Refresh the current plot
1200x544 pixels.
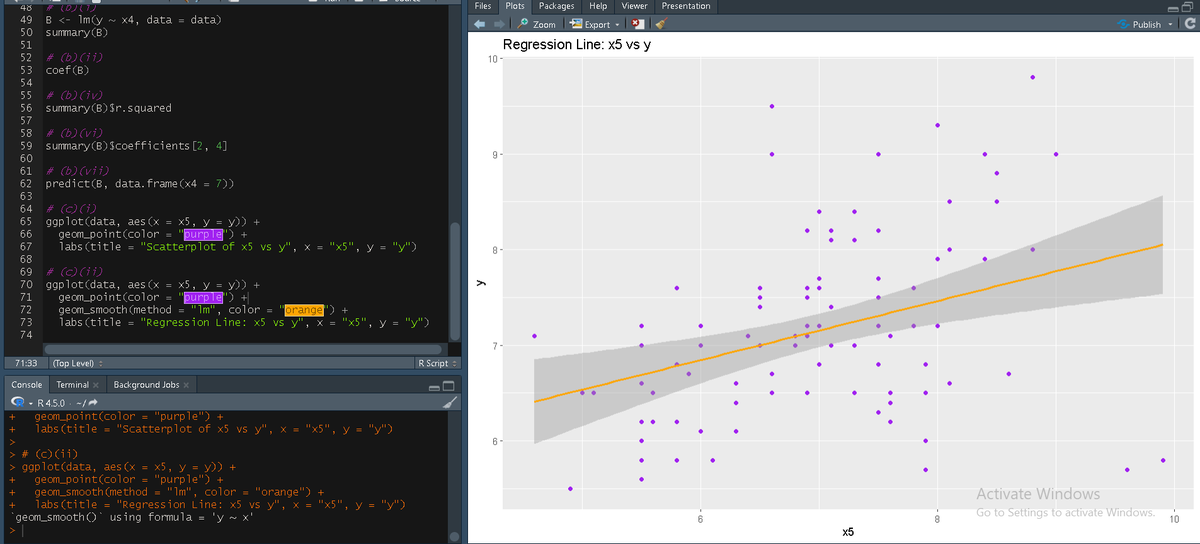point(1188,24)
